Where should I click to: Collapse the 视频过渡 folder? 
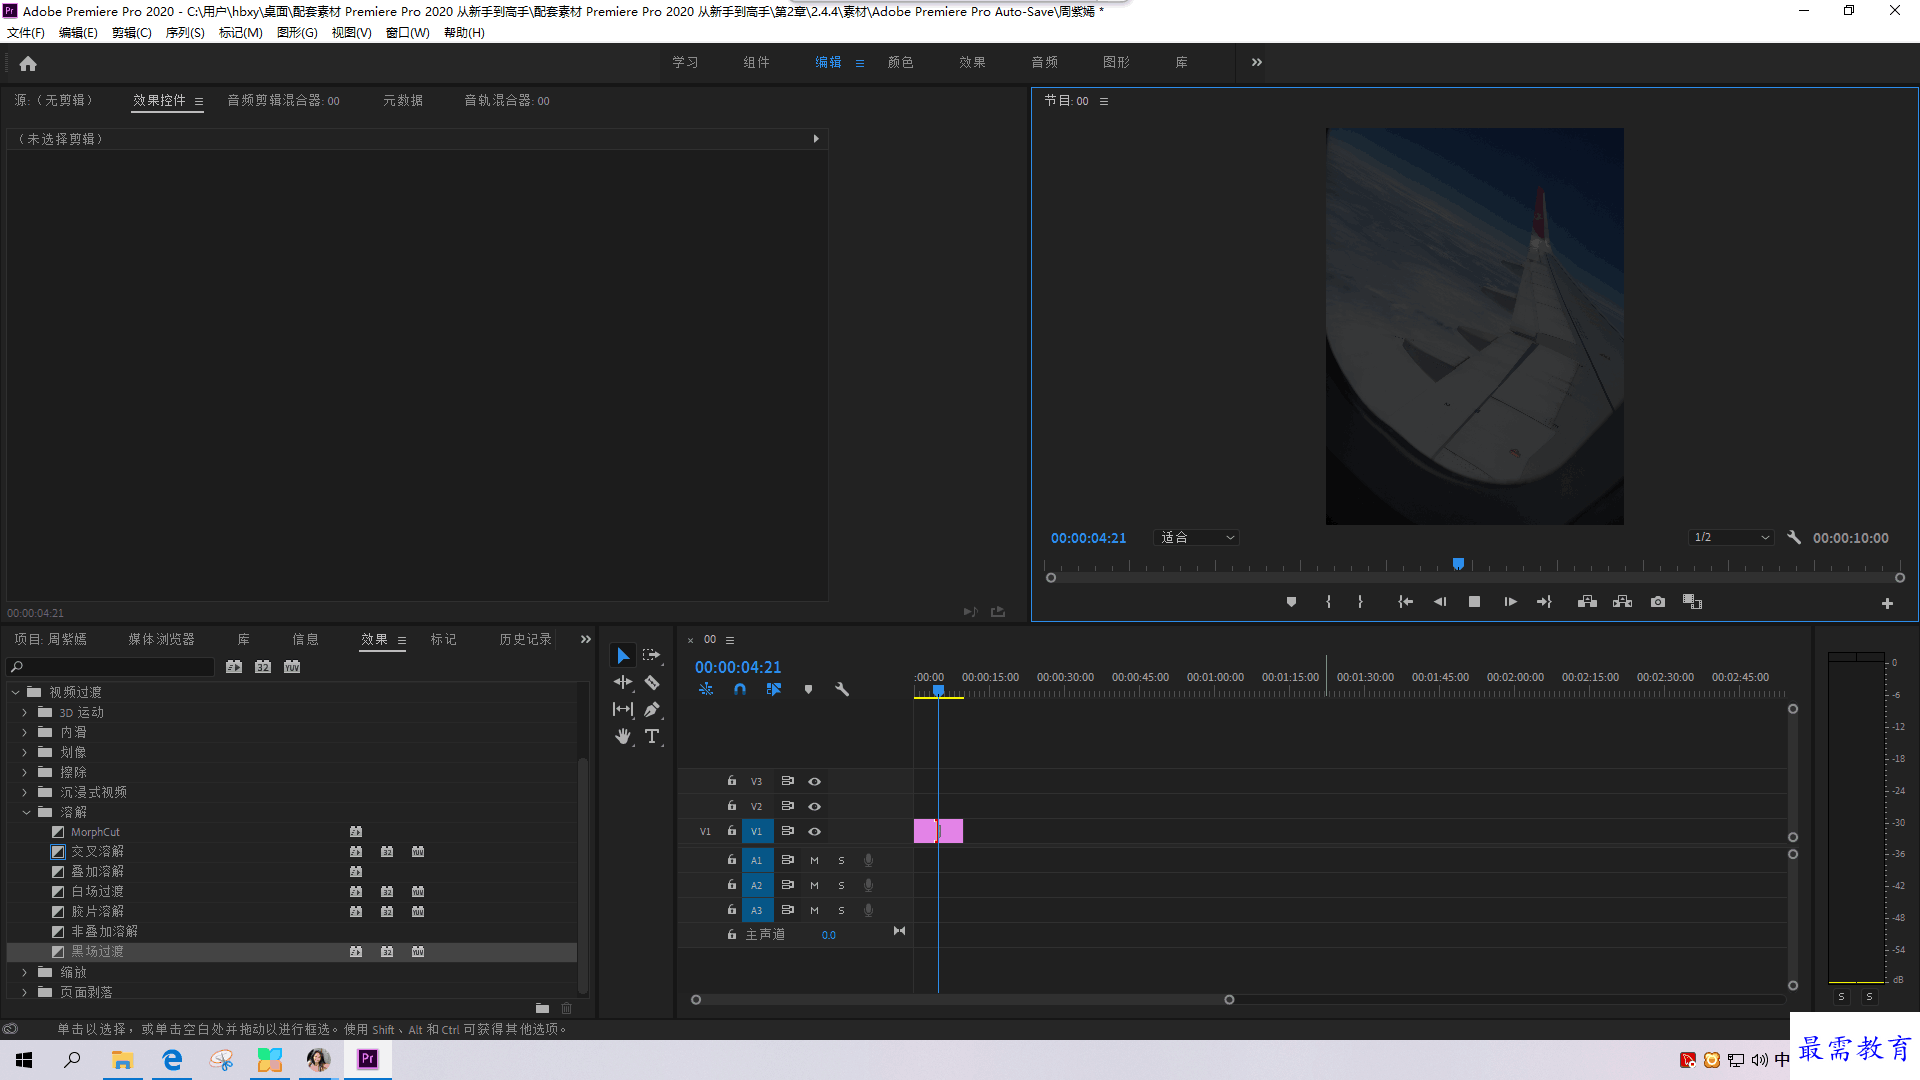click(x=15, y=692)
